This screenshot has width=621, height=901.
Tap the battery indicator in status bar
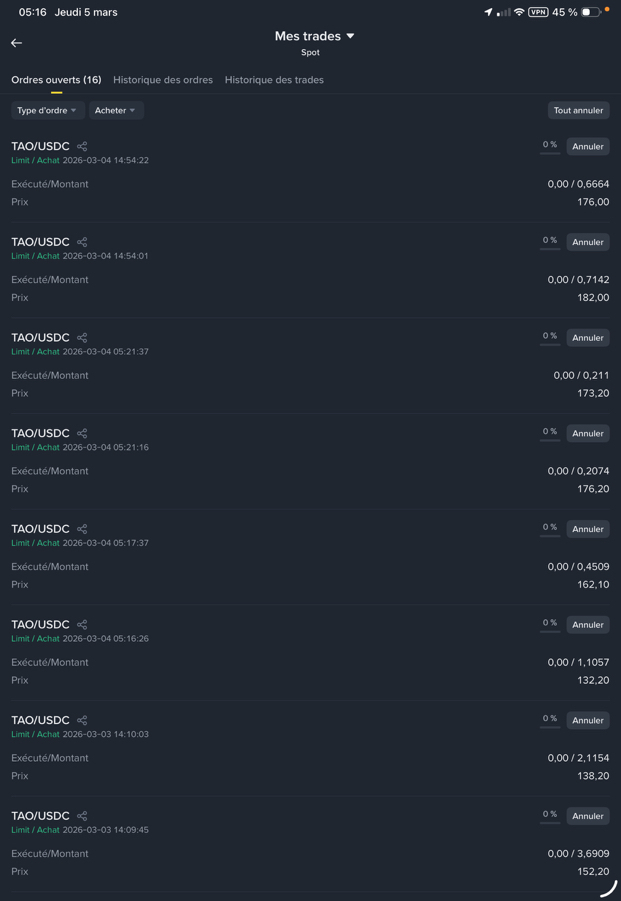[x=591, y=13]
